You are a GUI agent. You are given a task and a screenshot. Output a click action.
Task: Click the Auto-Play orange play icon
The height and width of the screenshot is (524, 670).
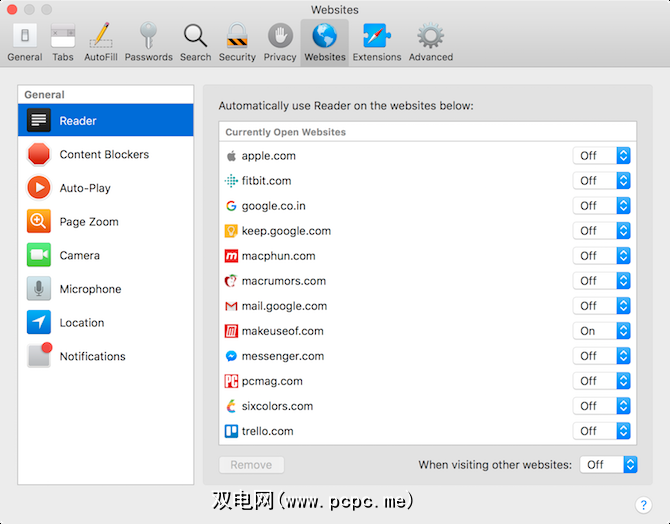[x=39, y=188]
